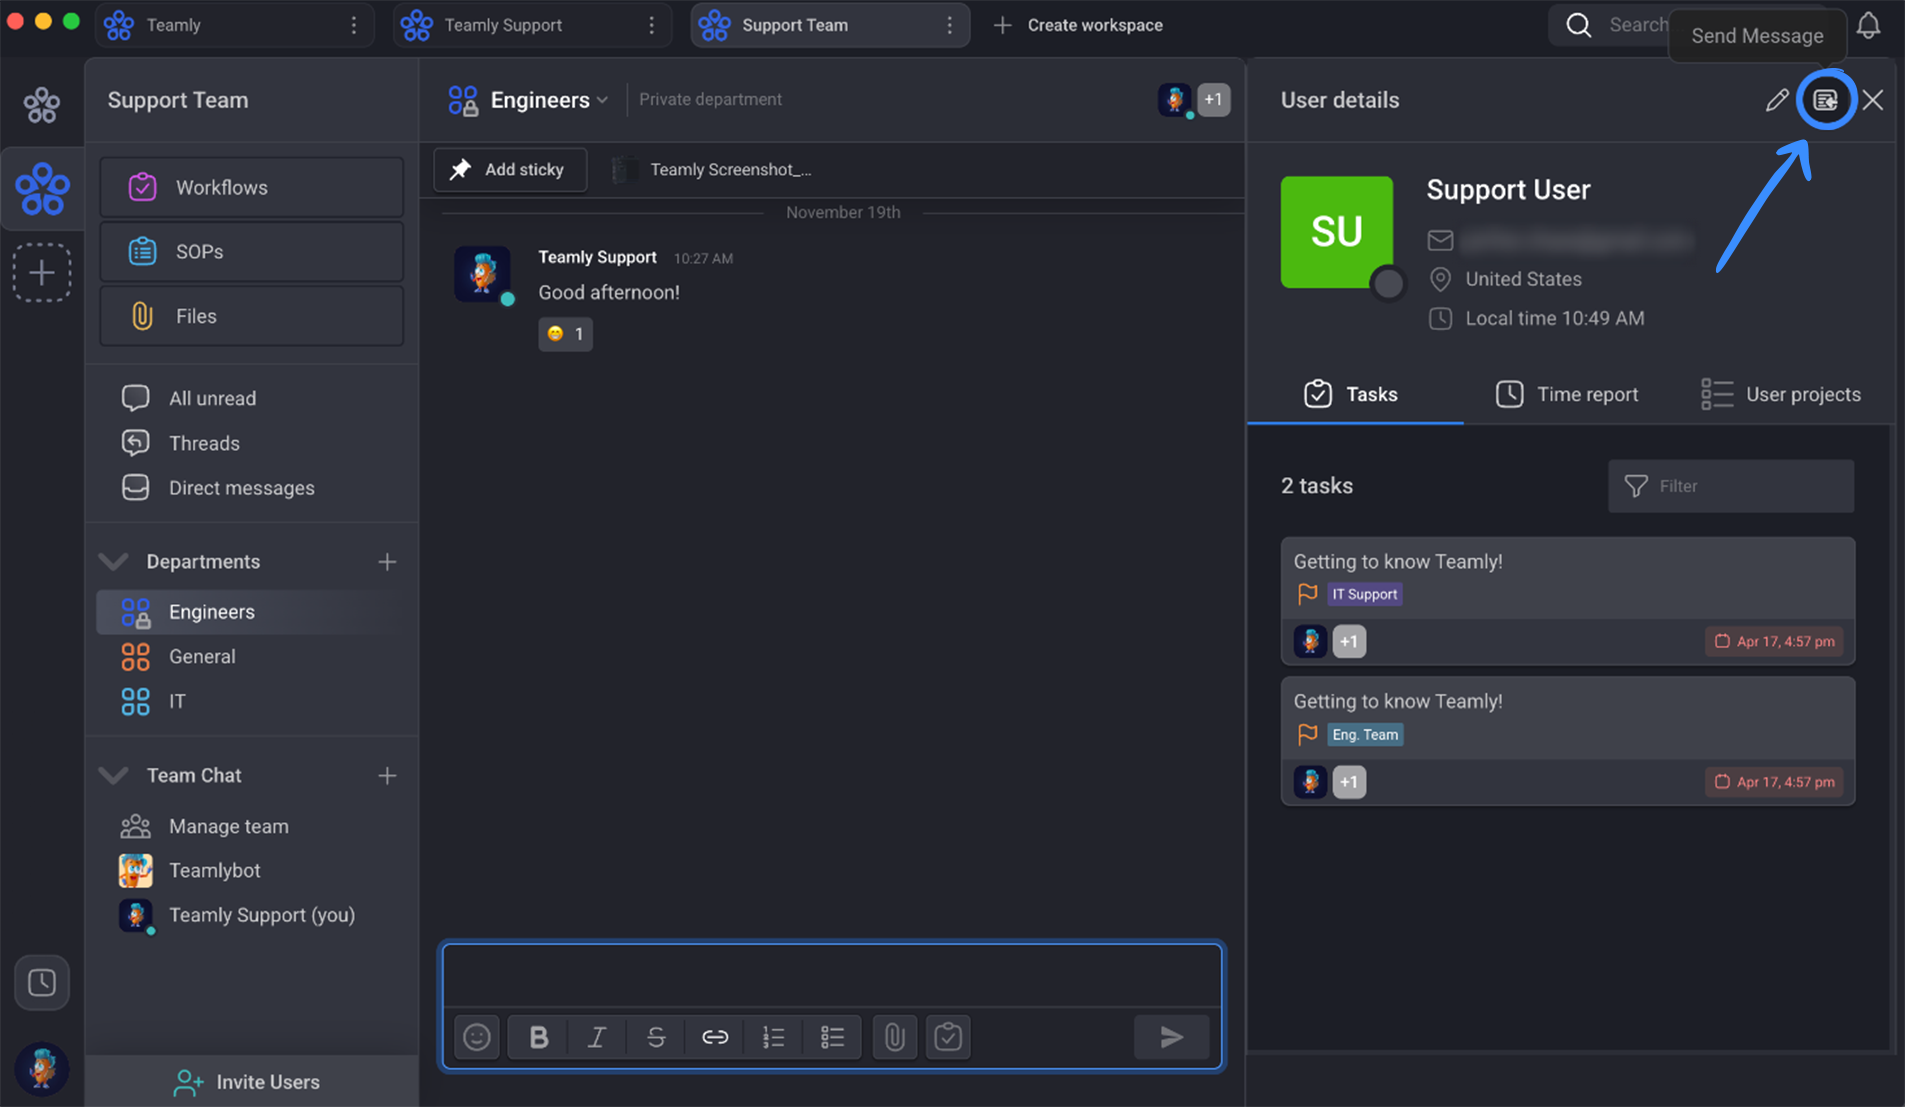Open the Support Team tab options menu

pos(950,25)
